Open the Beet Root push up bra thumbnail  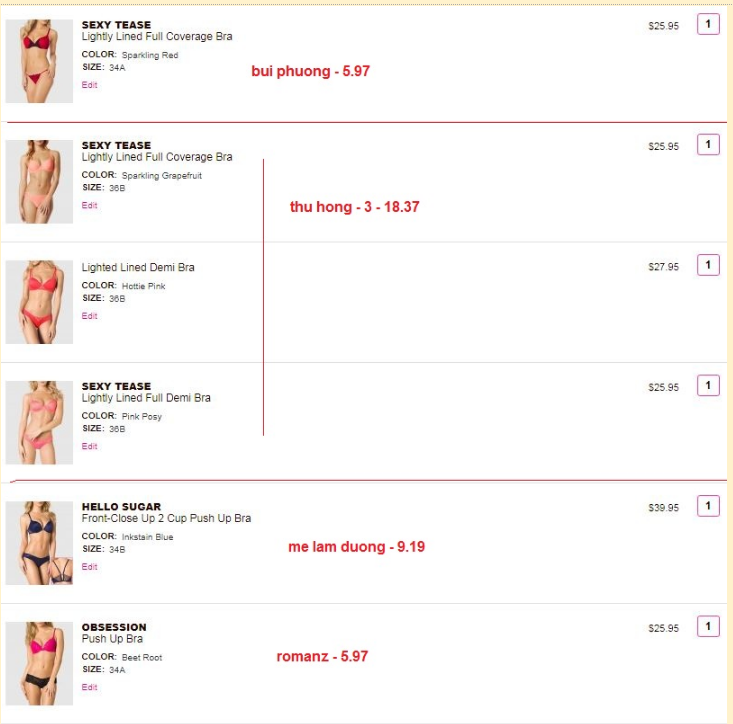point(39,663)
